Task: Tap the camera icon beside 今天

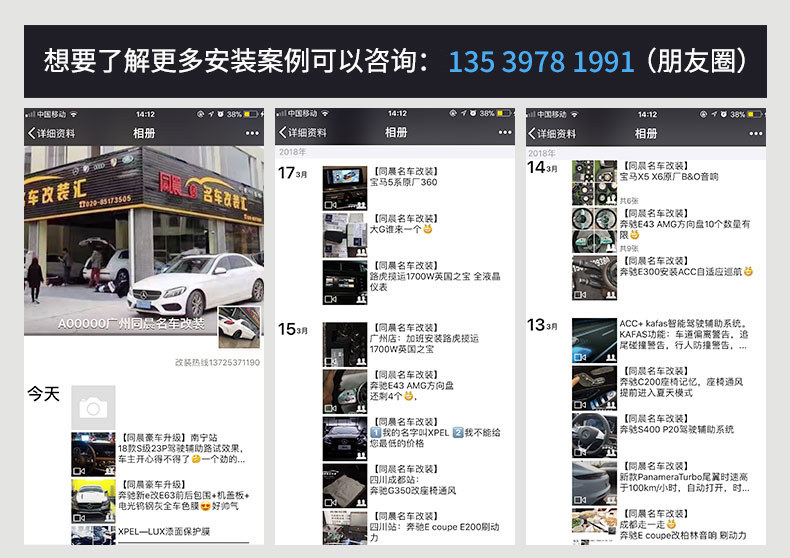Action: [93, 407]
